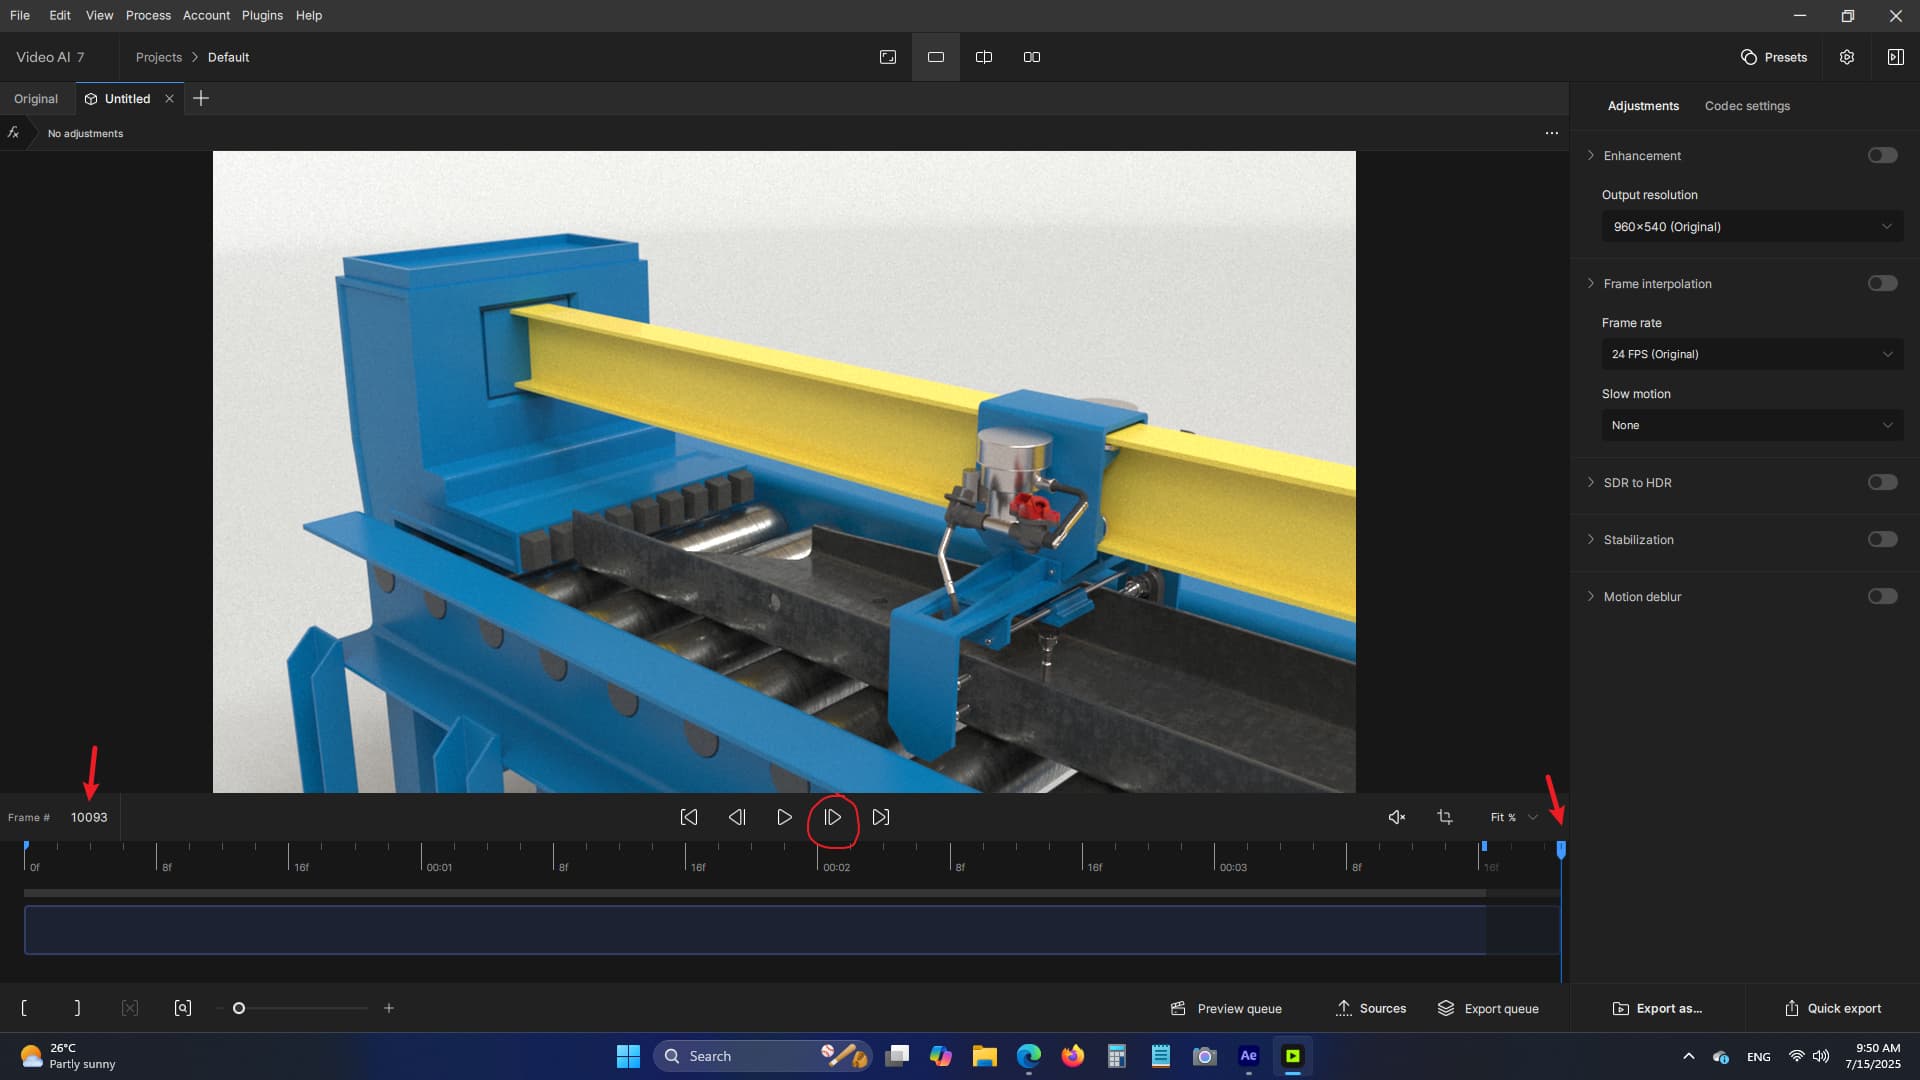This screenshot has height=1080, width=1920.
Task: Expand the Motion deblur section
Action: (x=1591, y=596)
